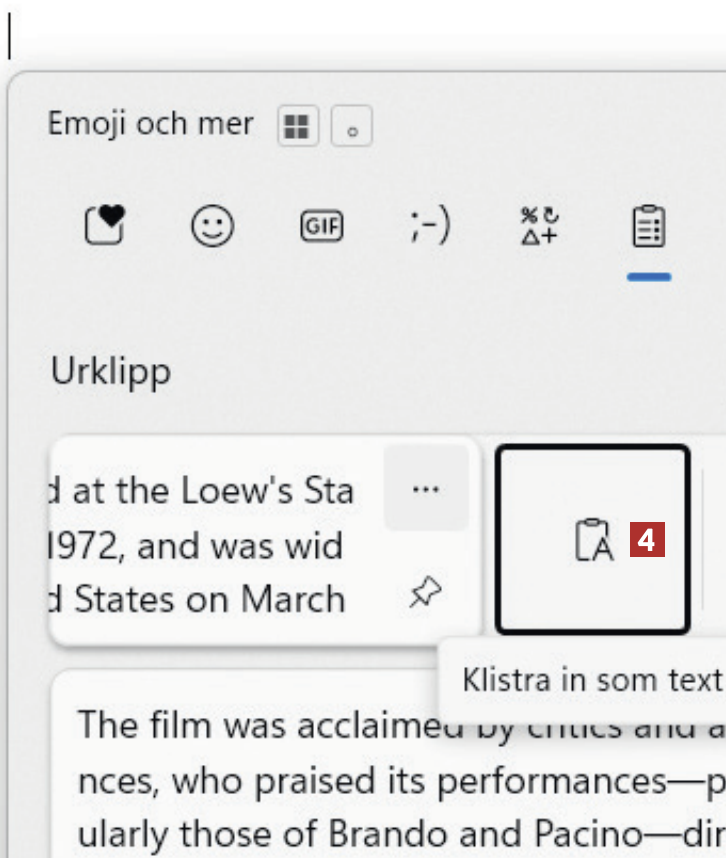Pin the Loew's clipboard item
The image size is (726, 858).
pos(426,594)
